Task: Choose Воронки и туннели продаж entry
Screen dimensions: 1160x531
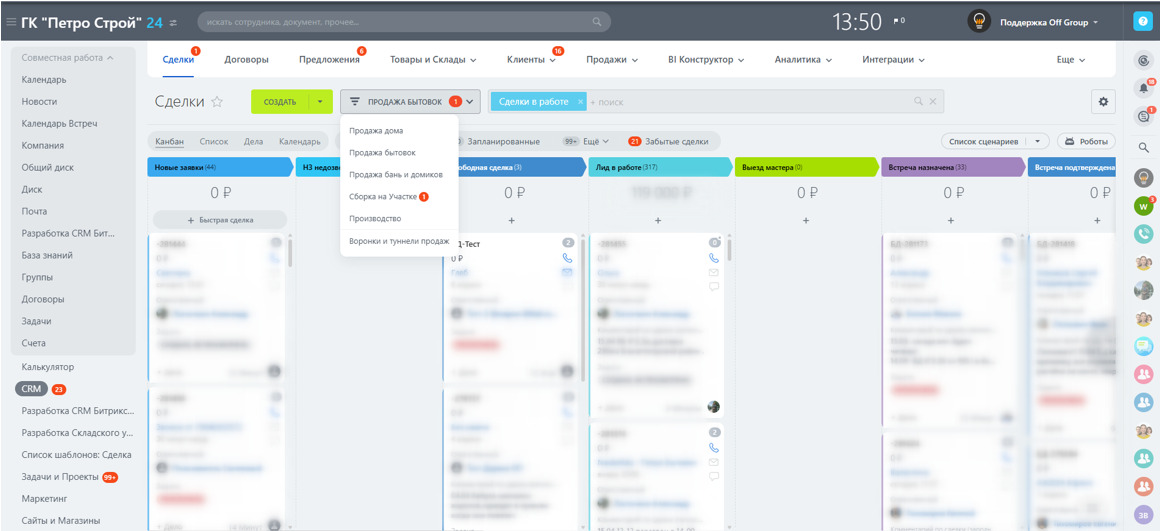Action: click(x=399, y=241)
